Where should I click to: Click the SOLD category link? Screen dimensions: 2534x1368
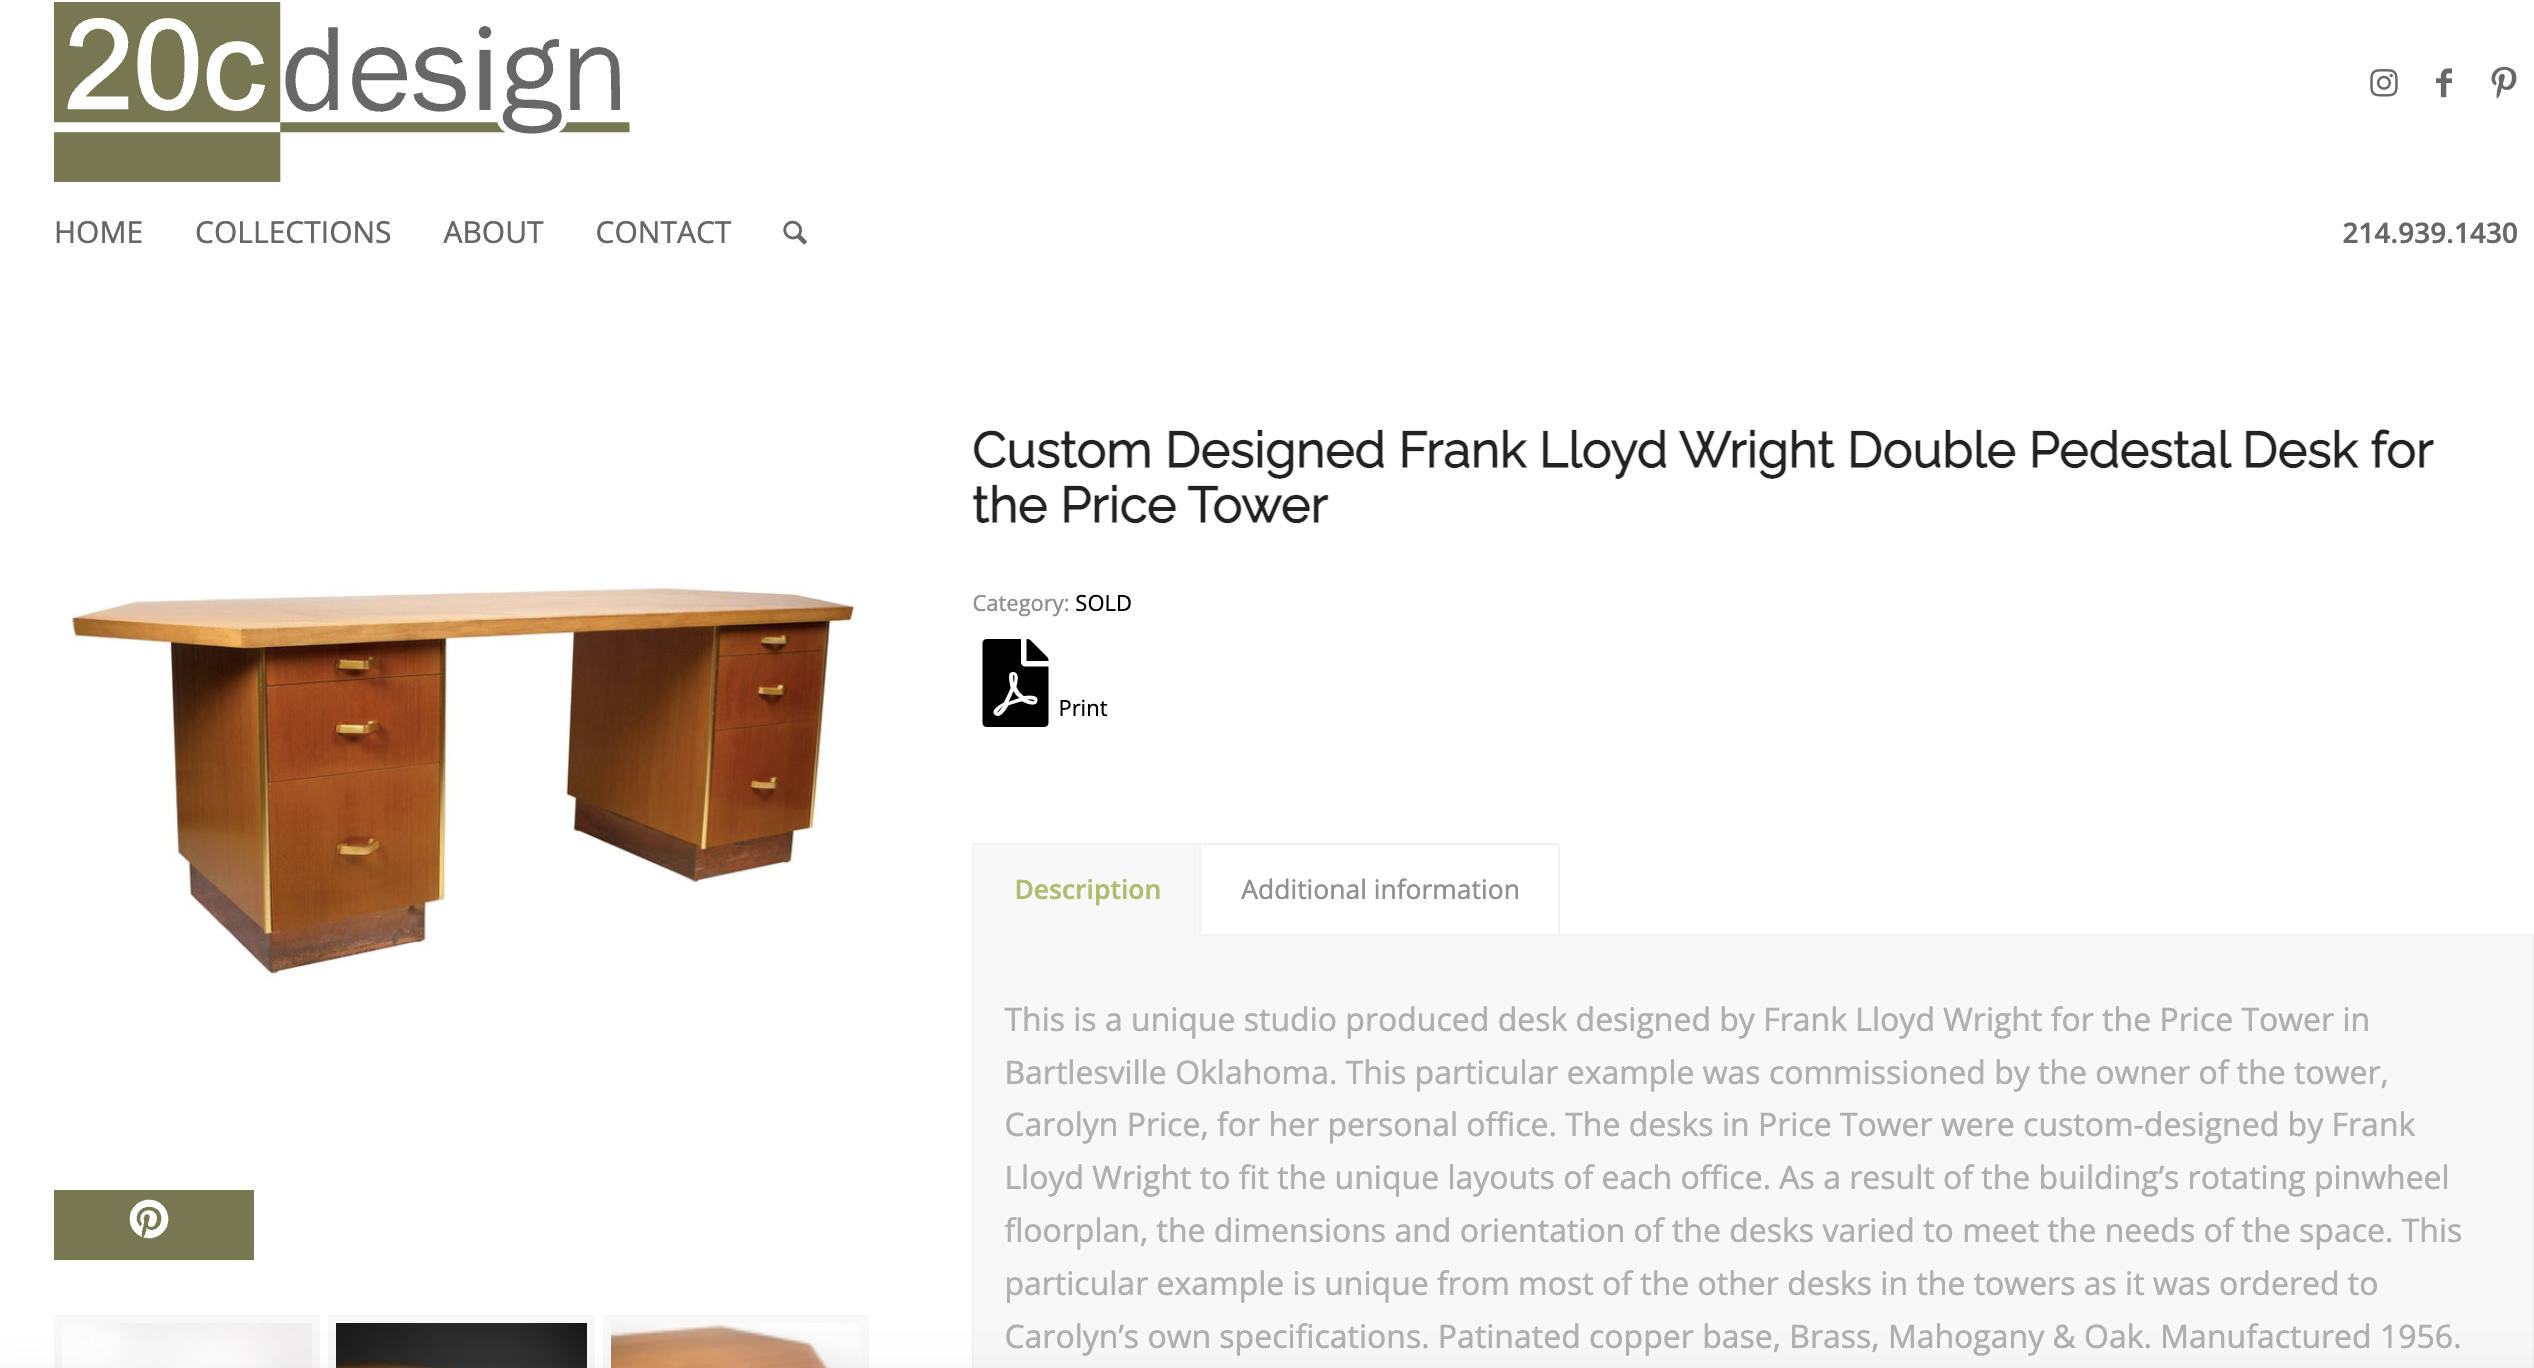click(1103, 603)
